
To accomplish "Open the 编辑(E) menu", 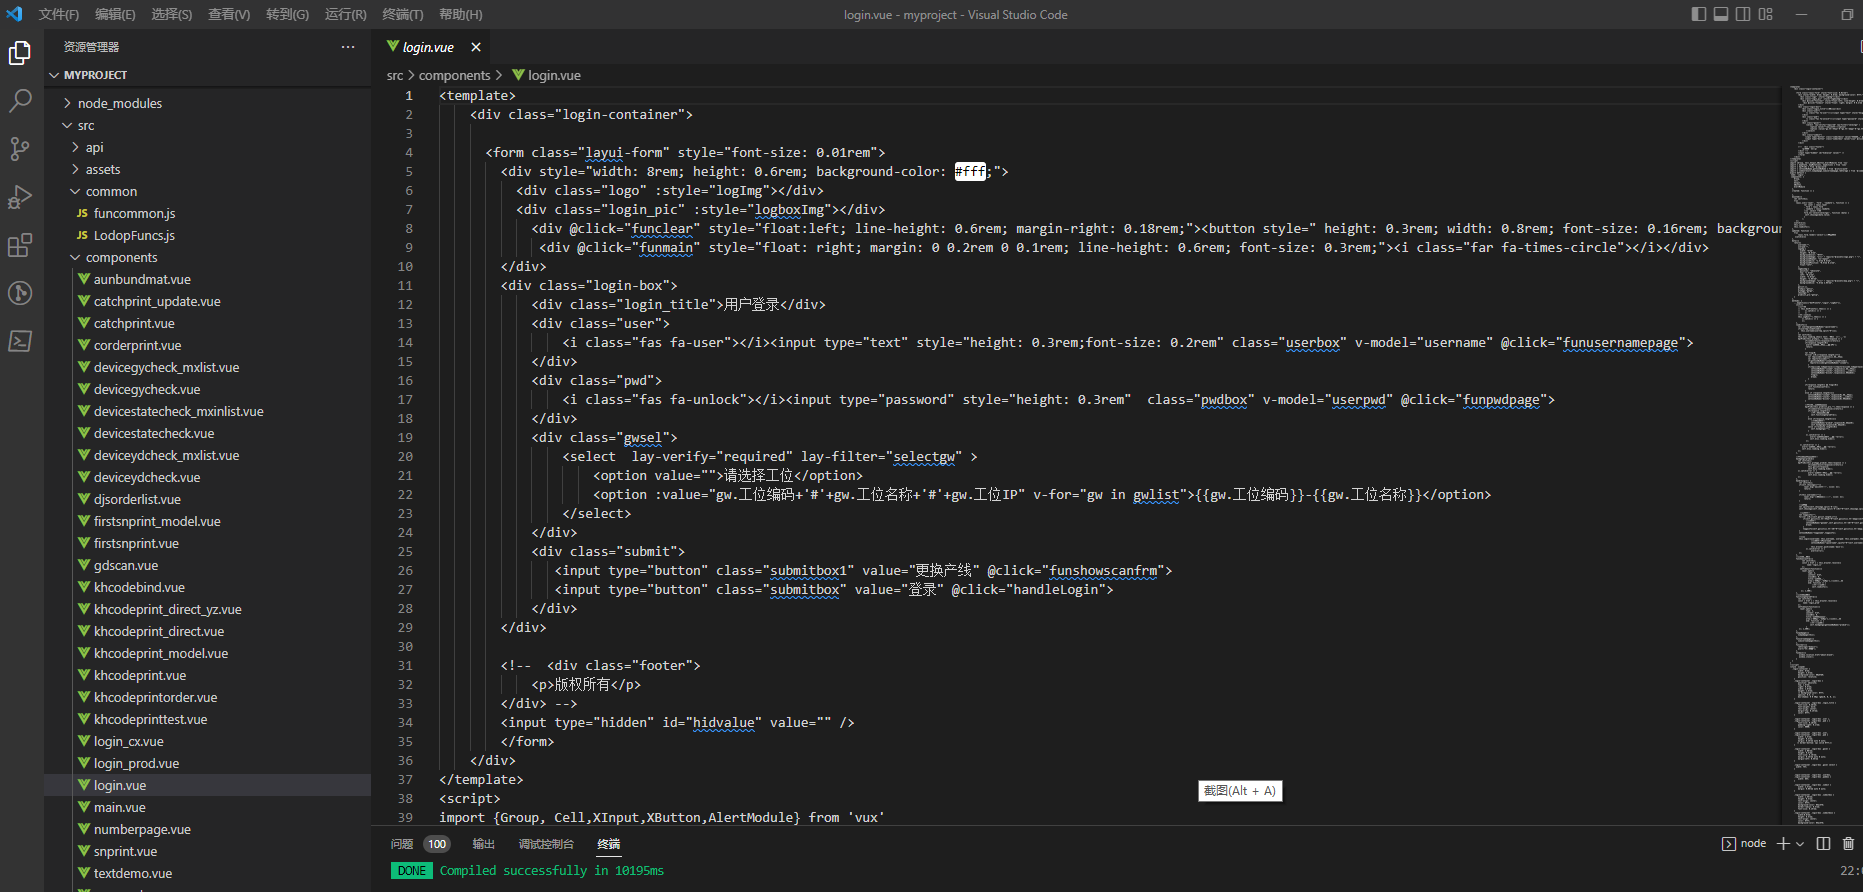I will (115, 14).
